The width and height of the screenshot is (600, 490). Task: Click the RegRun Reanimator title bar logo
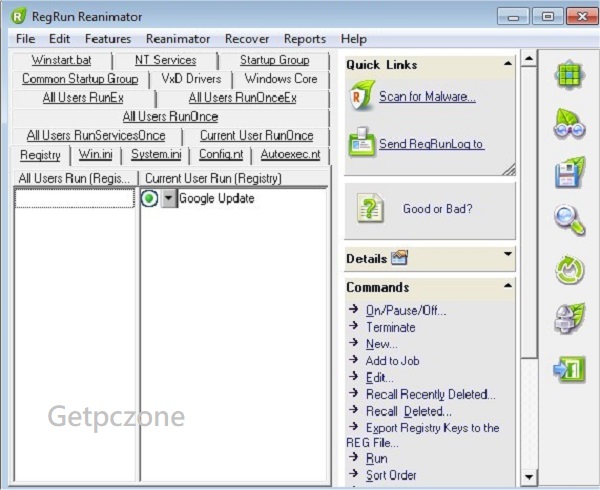(19, 16)
